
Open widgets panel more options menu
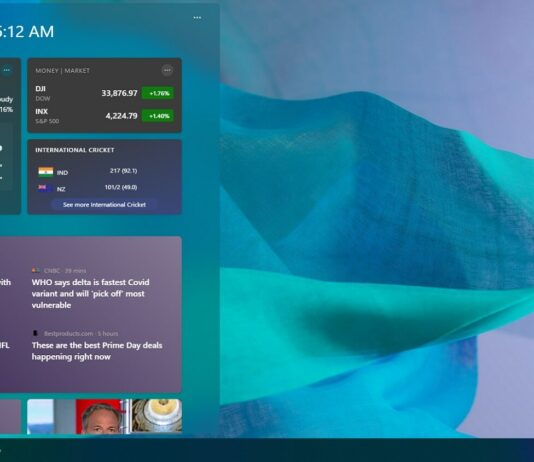tap(197, 18)
